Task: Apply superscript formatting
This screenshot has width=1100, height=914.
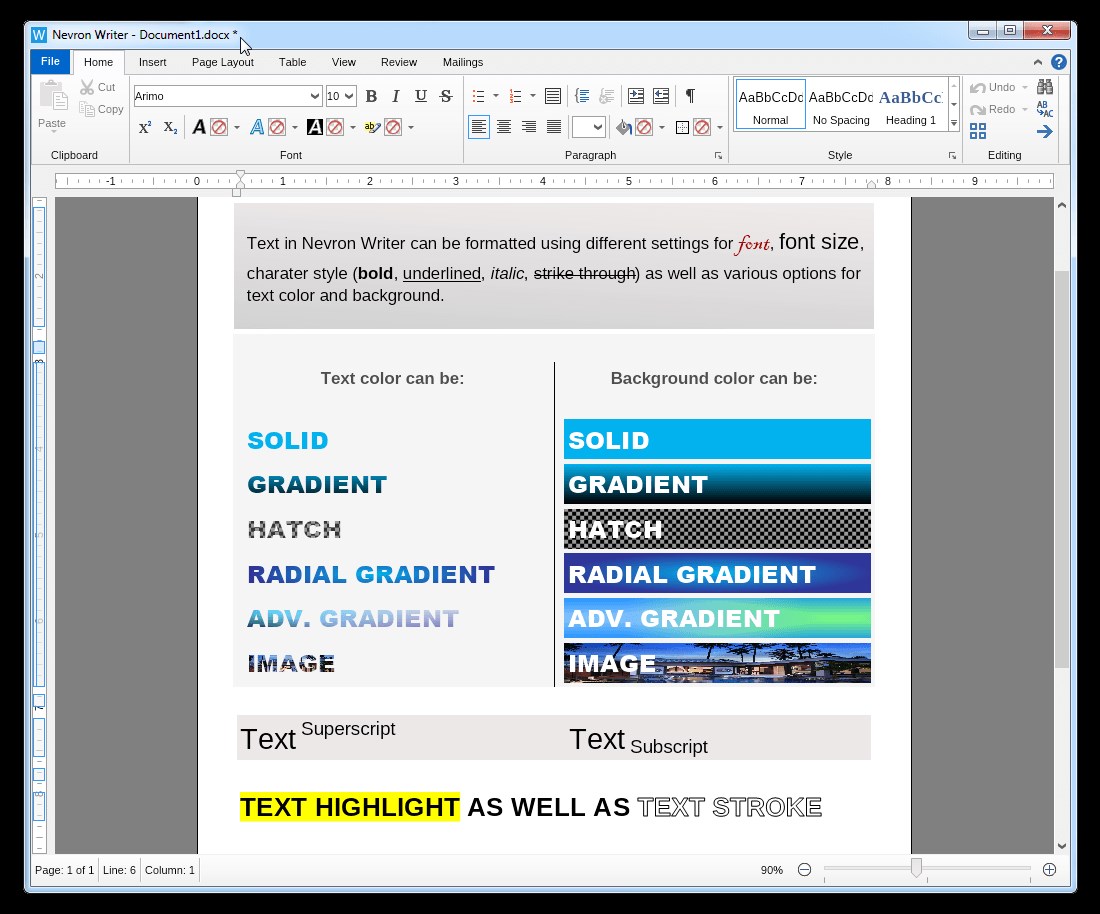Action: (145, 127)
